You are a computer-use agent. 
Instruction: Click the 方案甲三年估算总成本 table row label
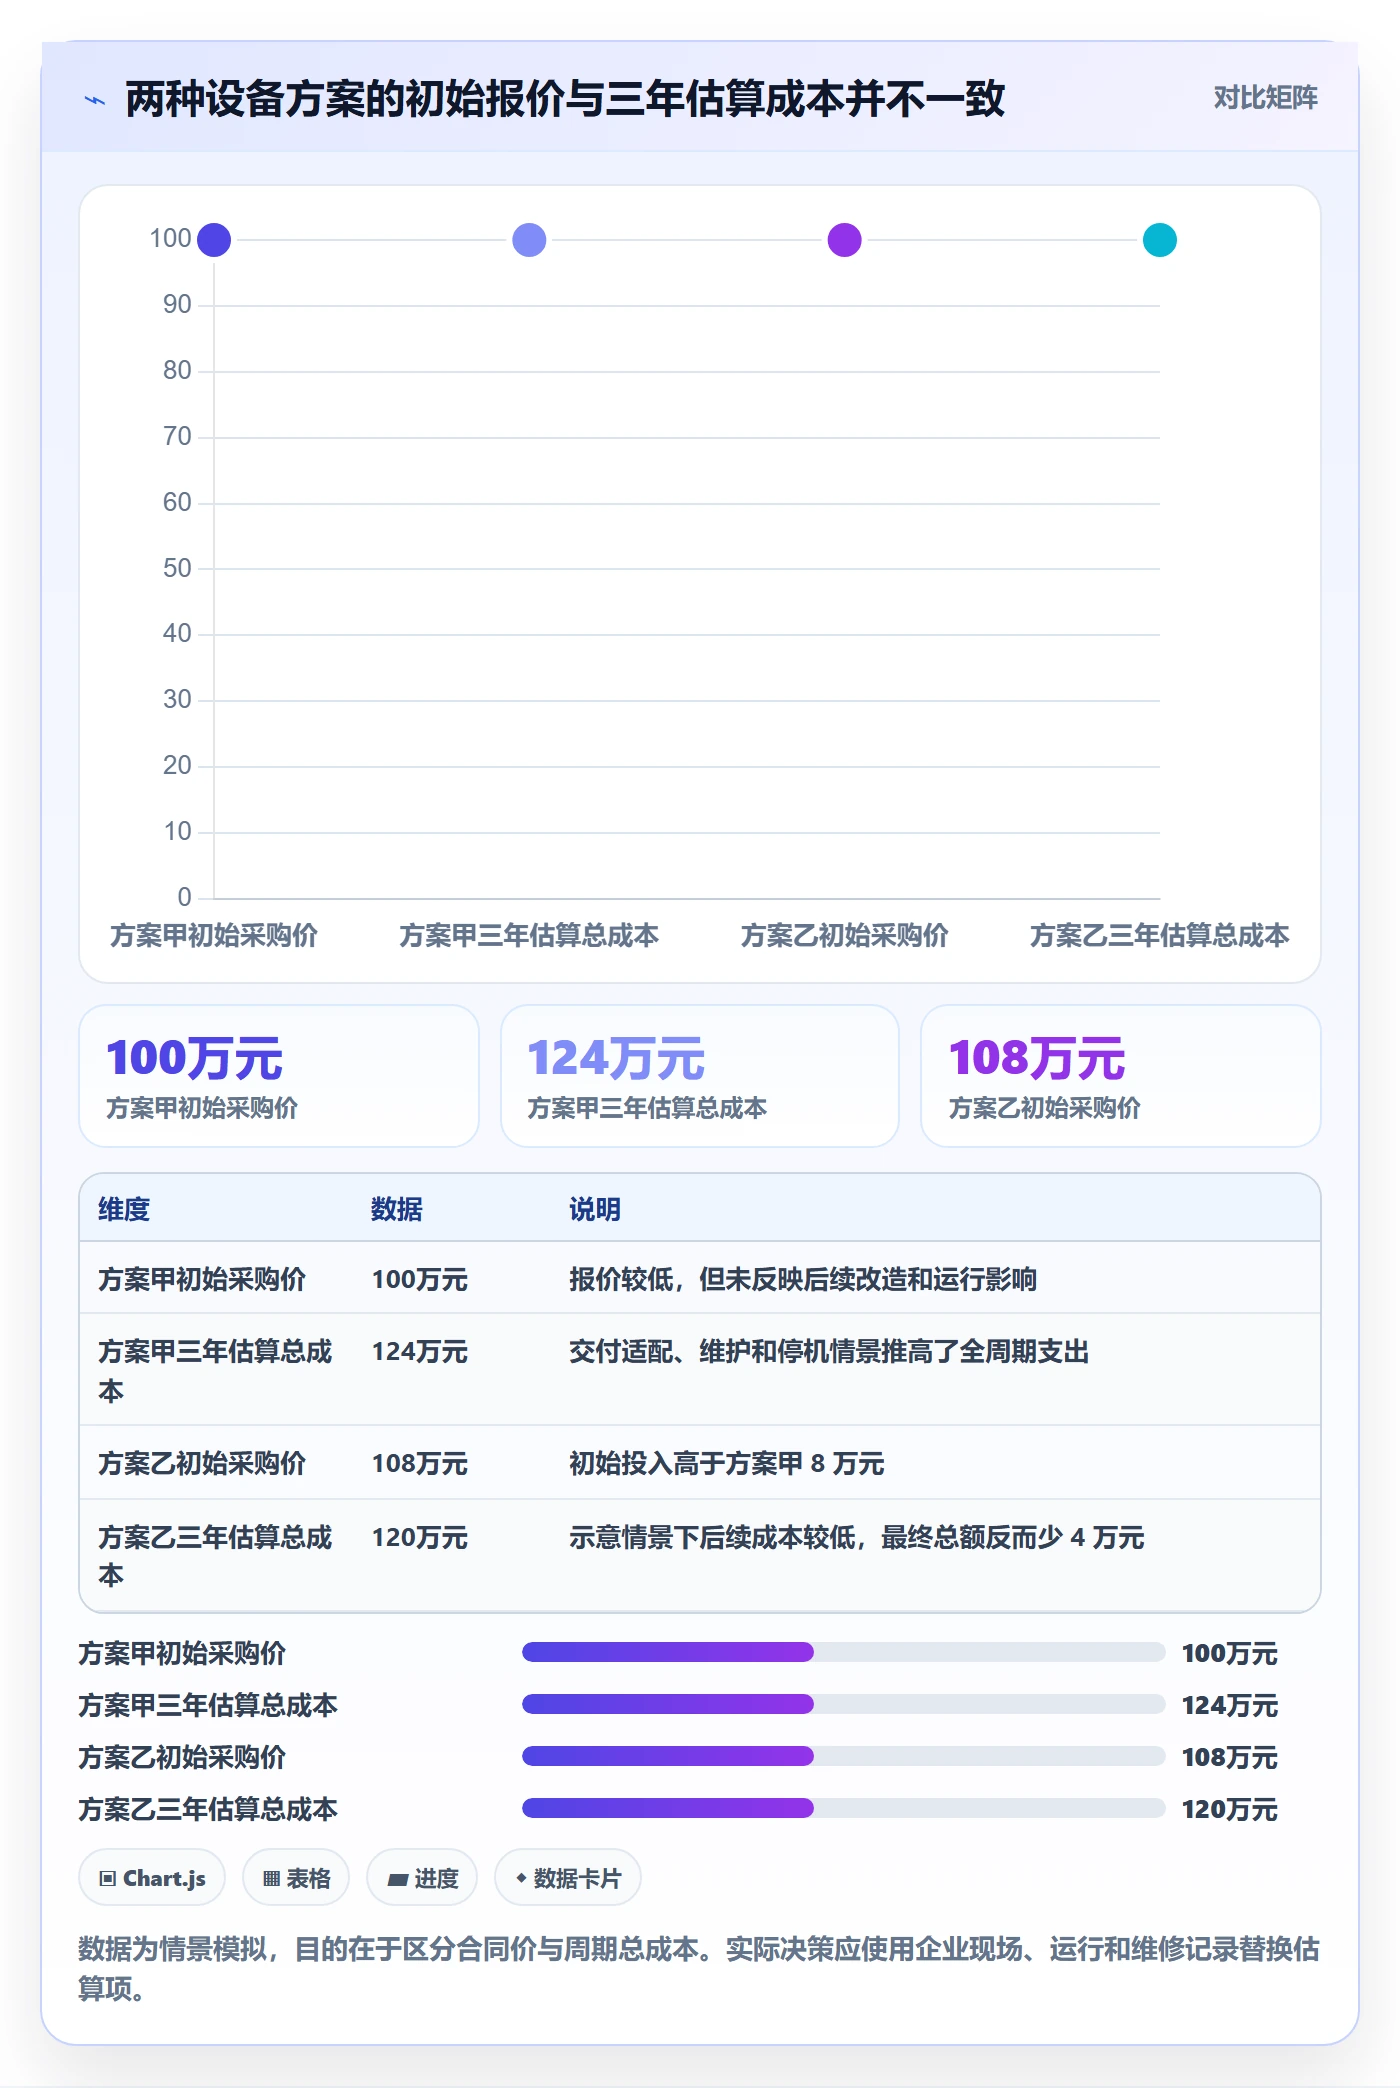coord(215,1370)
